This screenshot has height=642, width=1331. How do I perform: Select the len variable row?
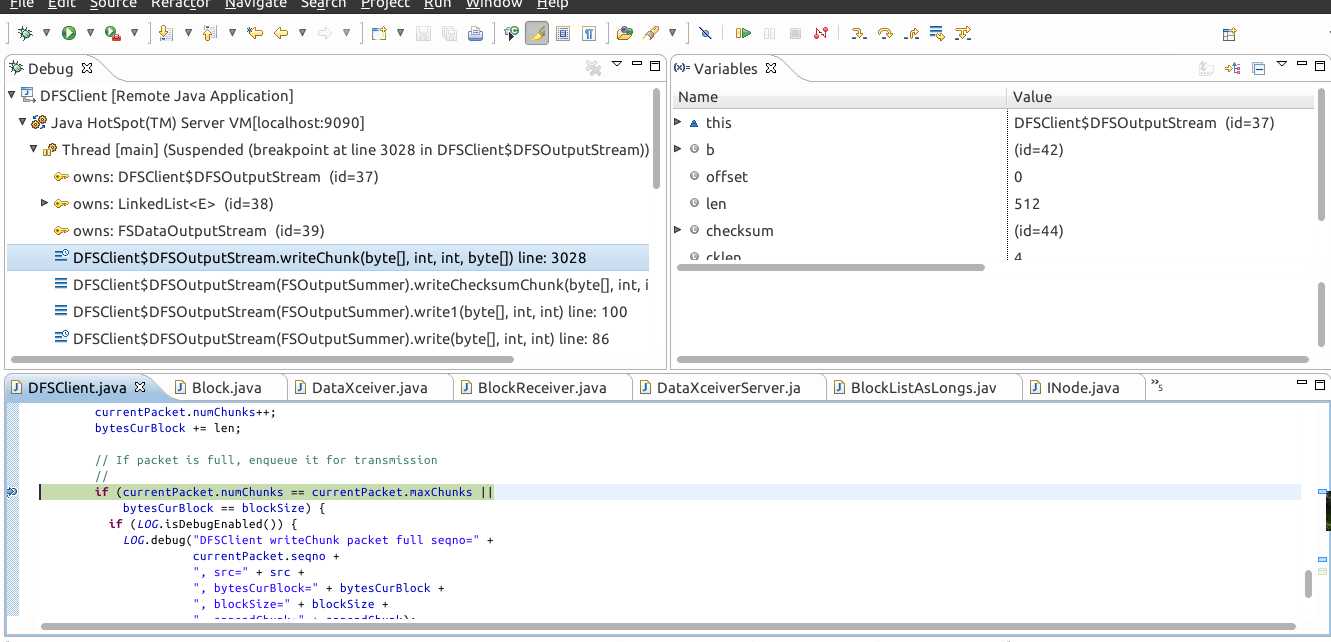(x=992, y=203)
